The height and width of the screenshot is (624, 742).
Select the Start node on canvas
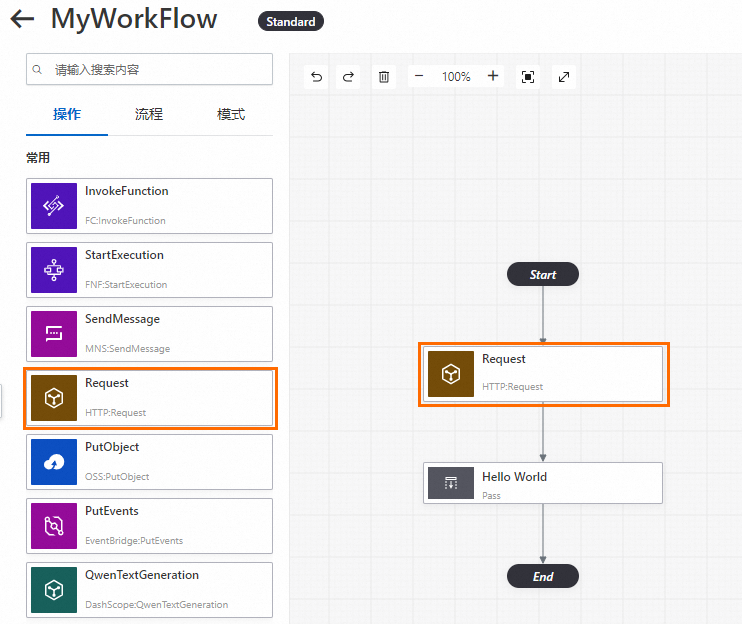(x=543, y=274)
